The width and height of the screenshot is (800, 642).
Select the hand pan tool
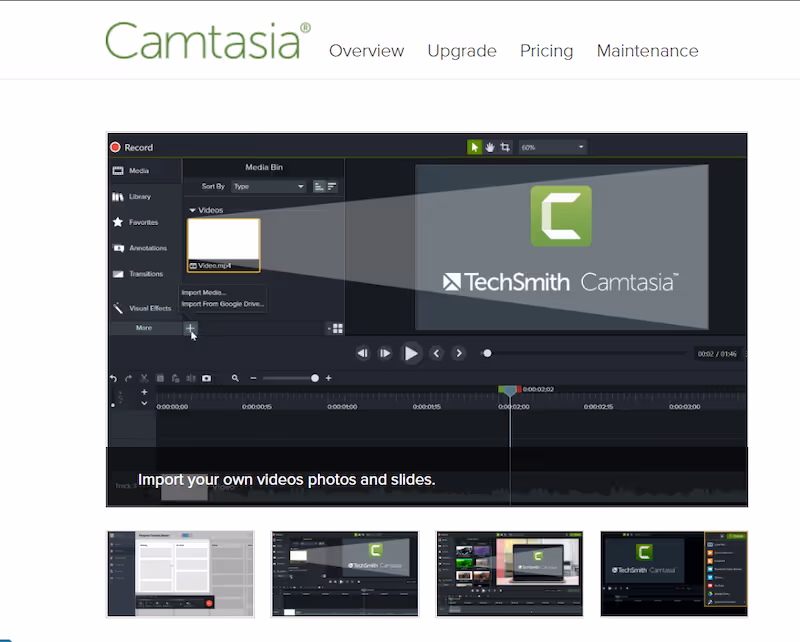click(x=490, y=147)
